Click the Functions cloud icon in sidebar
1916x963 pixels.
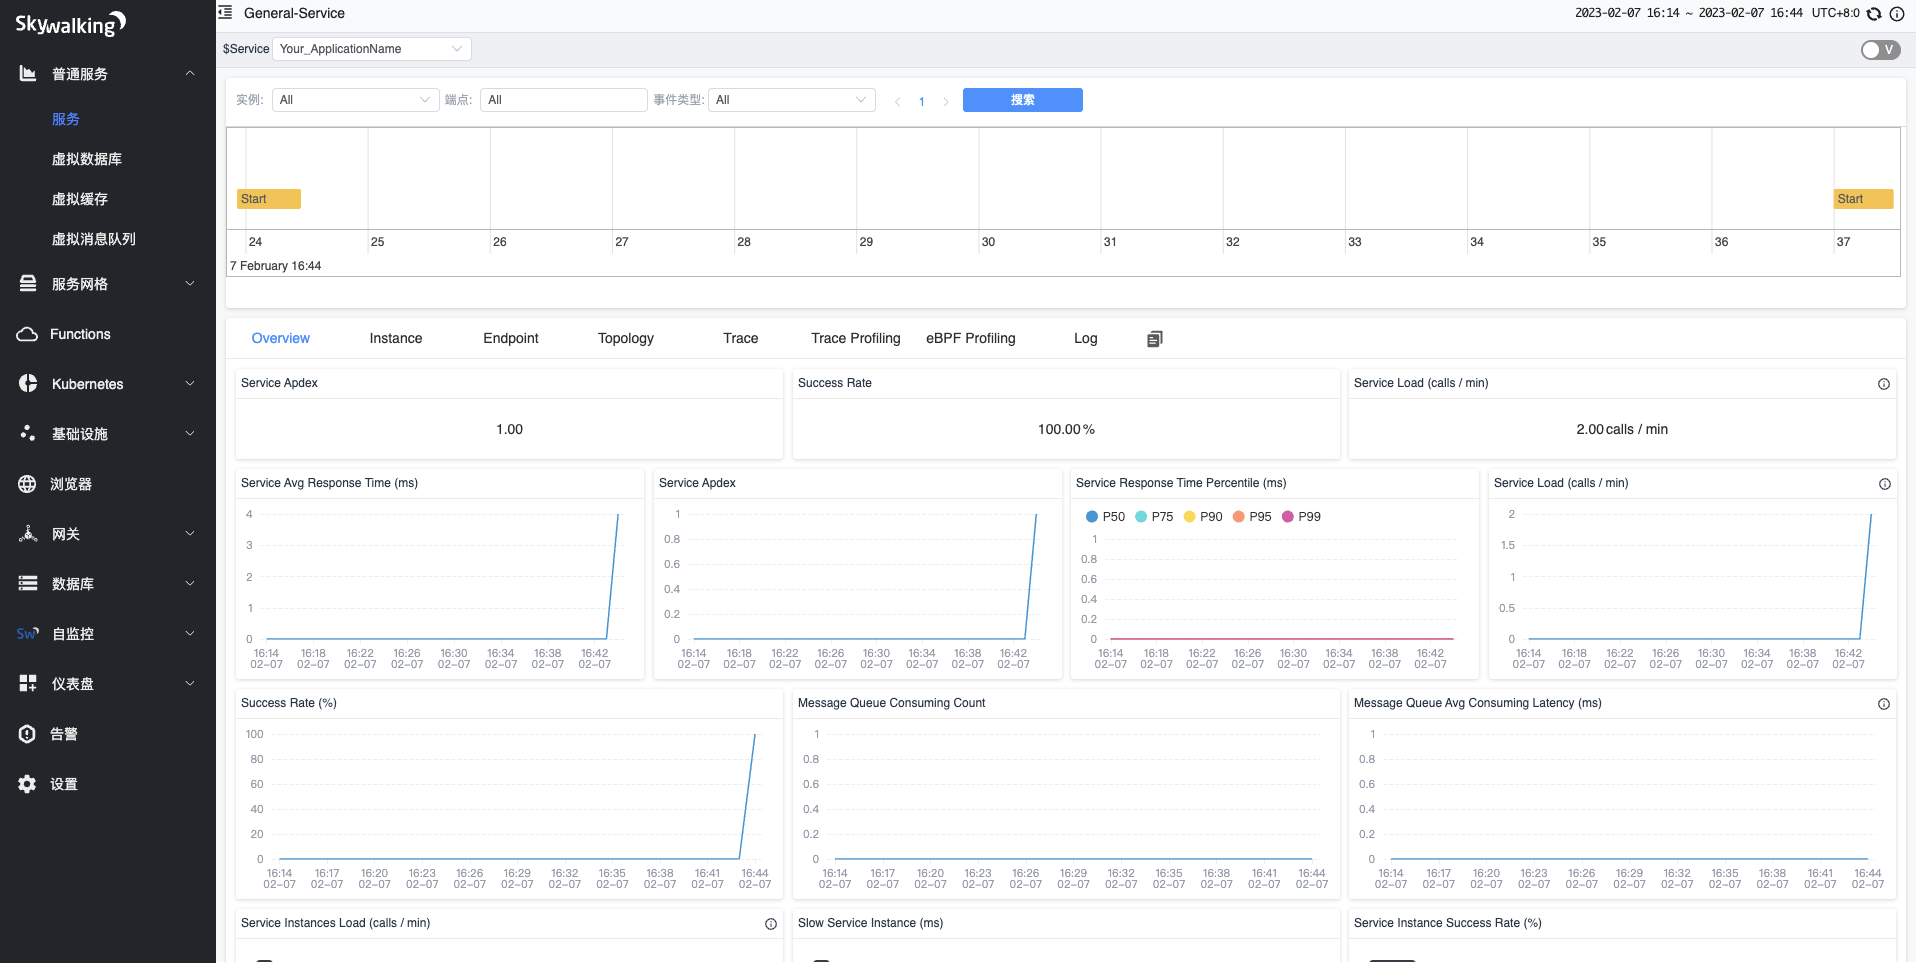27,334
